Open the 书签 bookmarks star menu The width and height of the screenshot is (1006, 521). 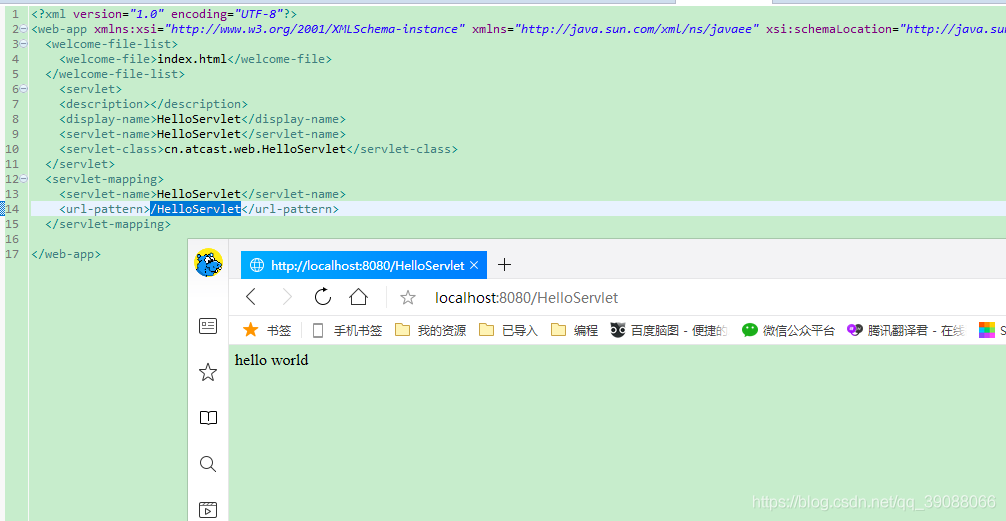tap(267, 330)
